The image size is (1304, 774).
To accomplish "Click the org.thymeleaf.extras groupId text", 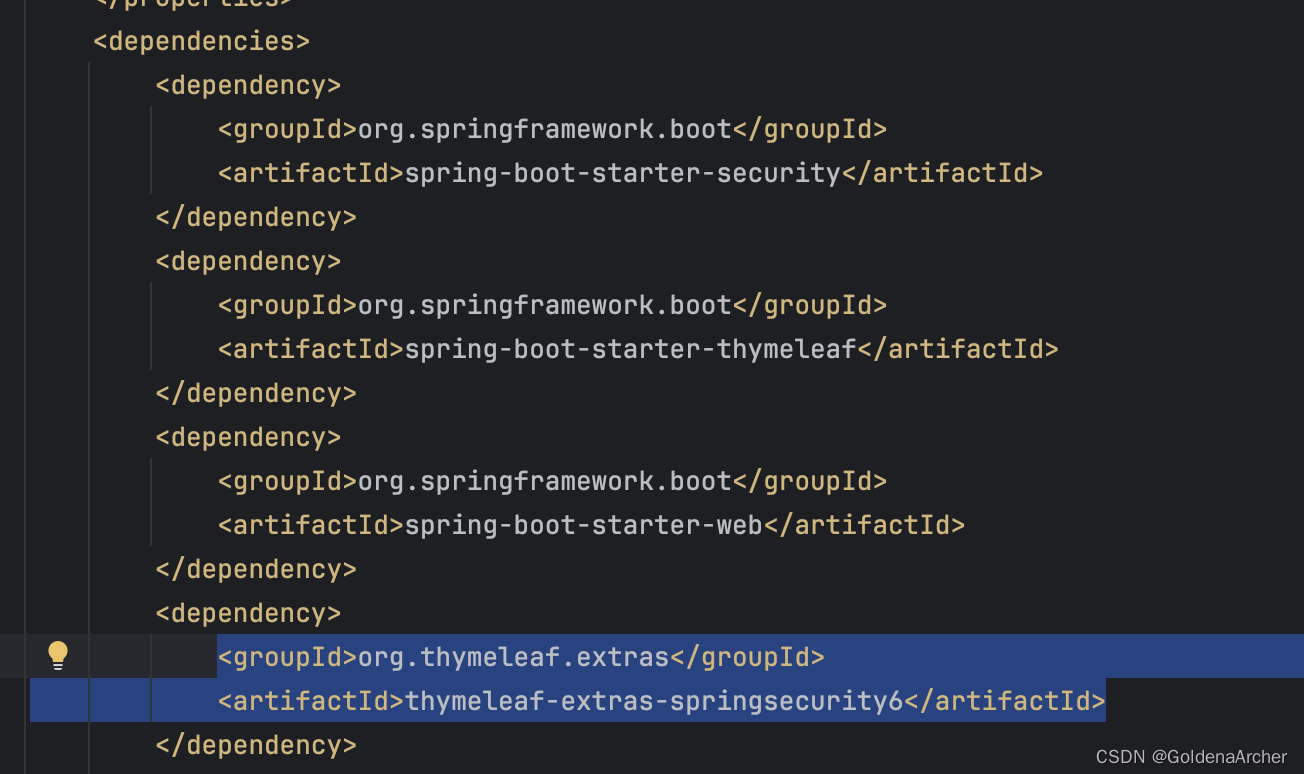I will point(513,658).
